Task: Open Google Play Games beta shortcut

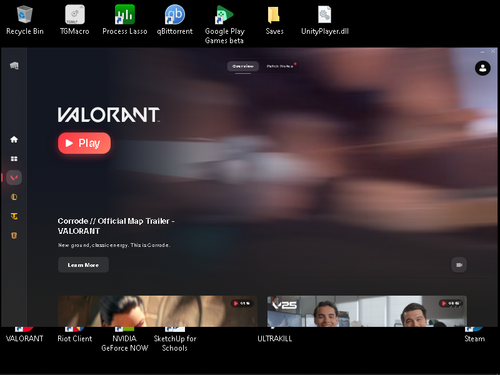Action: (225, 25)
